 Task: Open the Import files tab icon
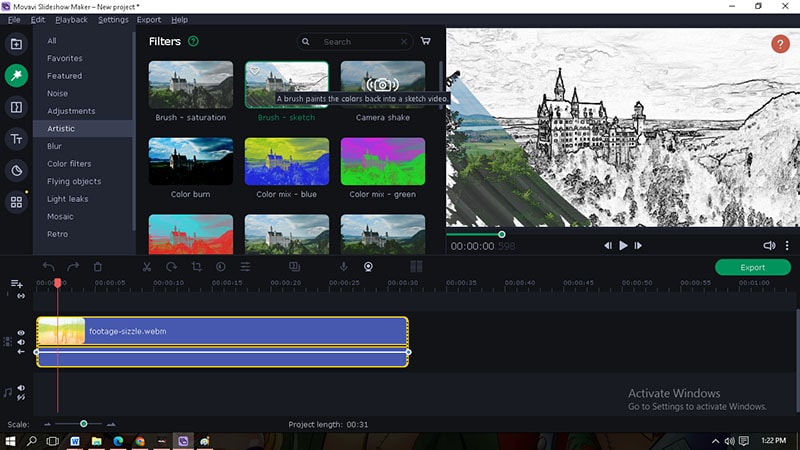(16, 44)
